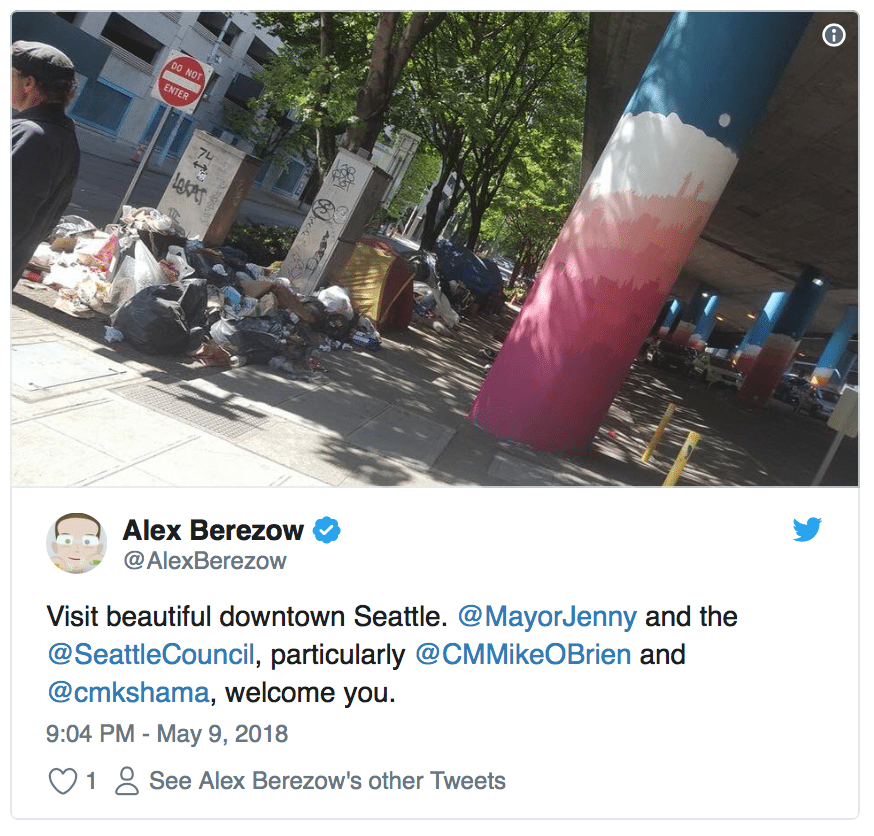Open the @cmkshama mention
The height and width of the screenshot is (836, 874).
128,692
